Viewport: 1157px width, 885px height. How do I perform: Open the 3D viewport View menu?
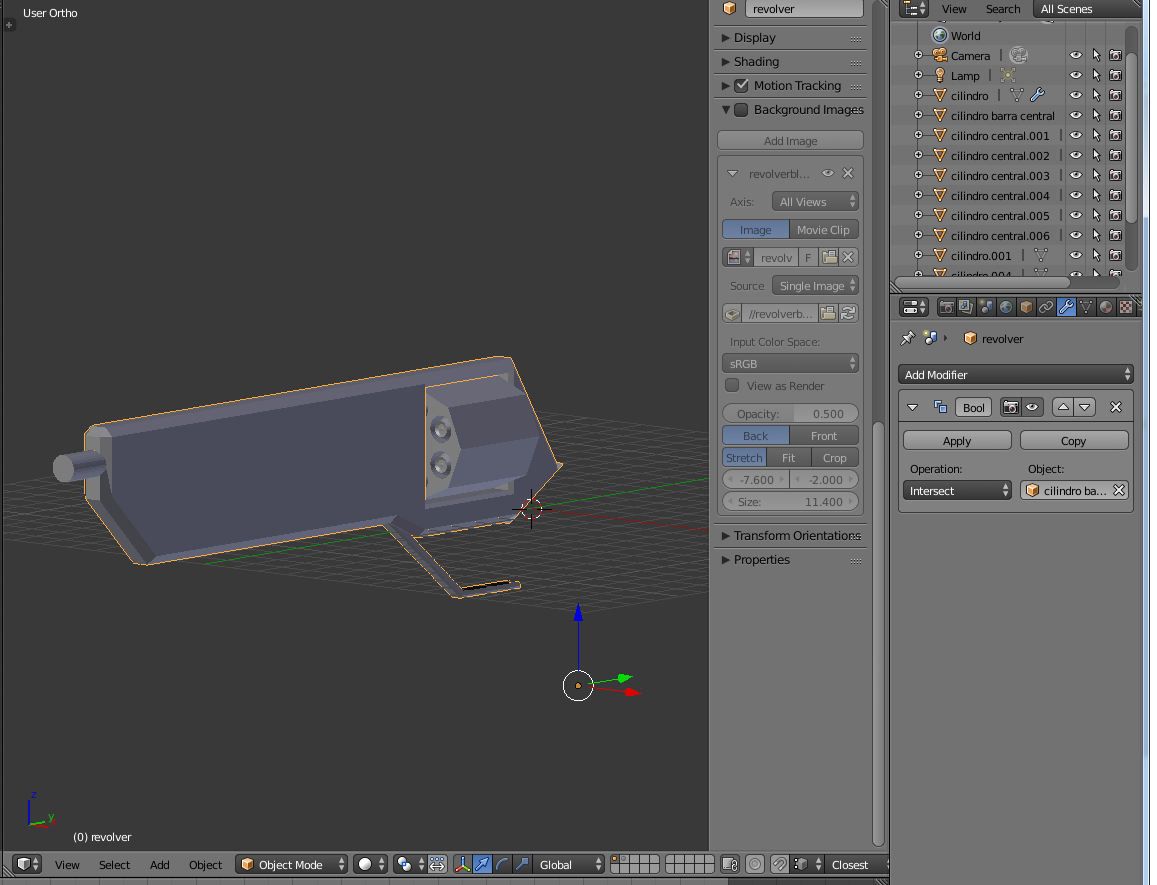(x=66, y=864)
